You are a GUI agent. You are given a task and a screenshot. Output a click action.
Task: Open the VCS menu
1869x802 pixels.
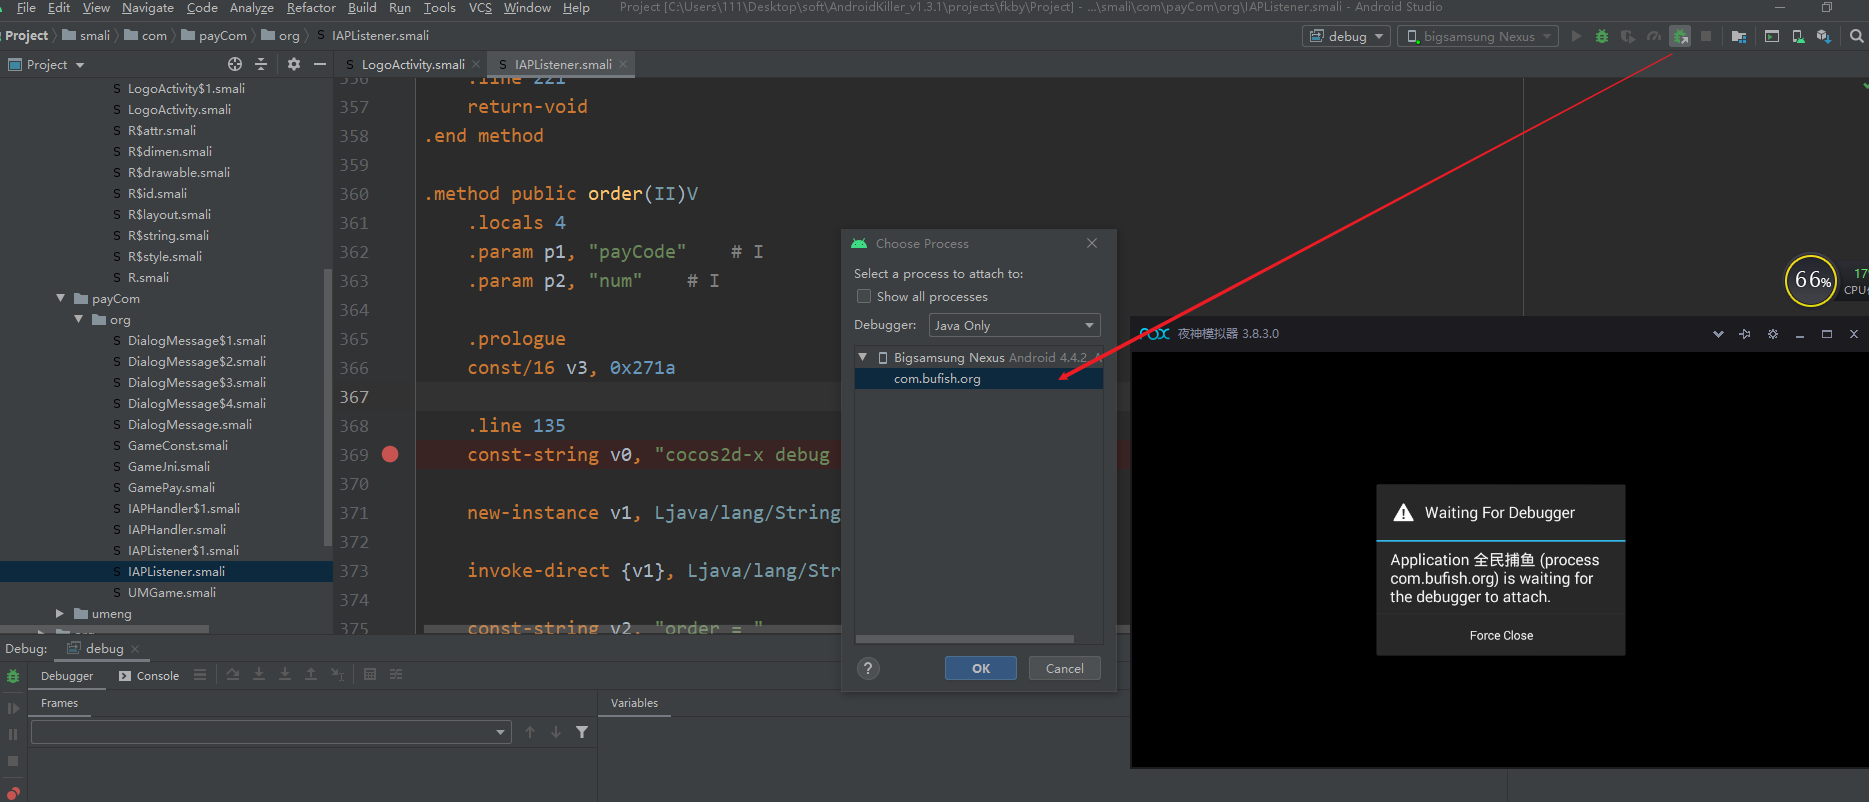click(x=480, y=8)
